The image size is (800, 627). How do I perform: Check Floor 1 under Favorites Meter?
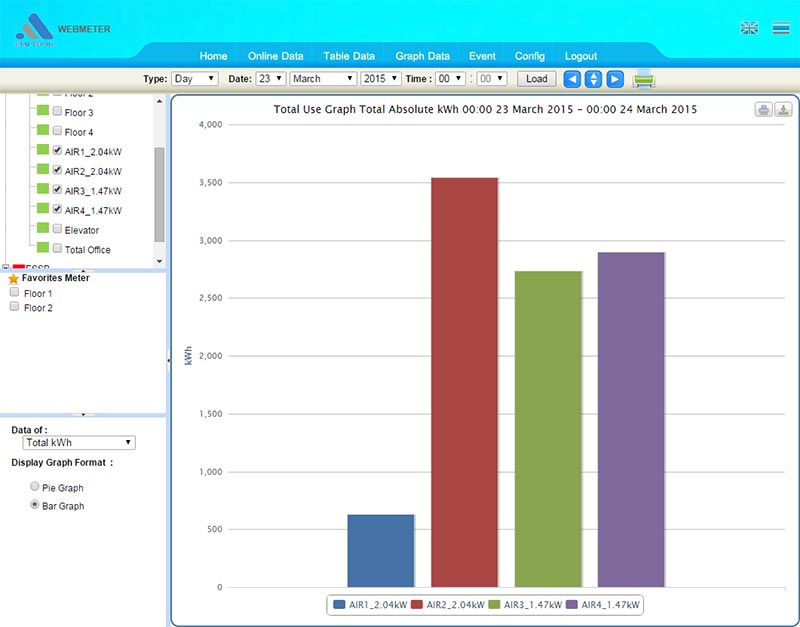(14, 292)
